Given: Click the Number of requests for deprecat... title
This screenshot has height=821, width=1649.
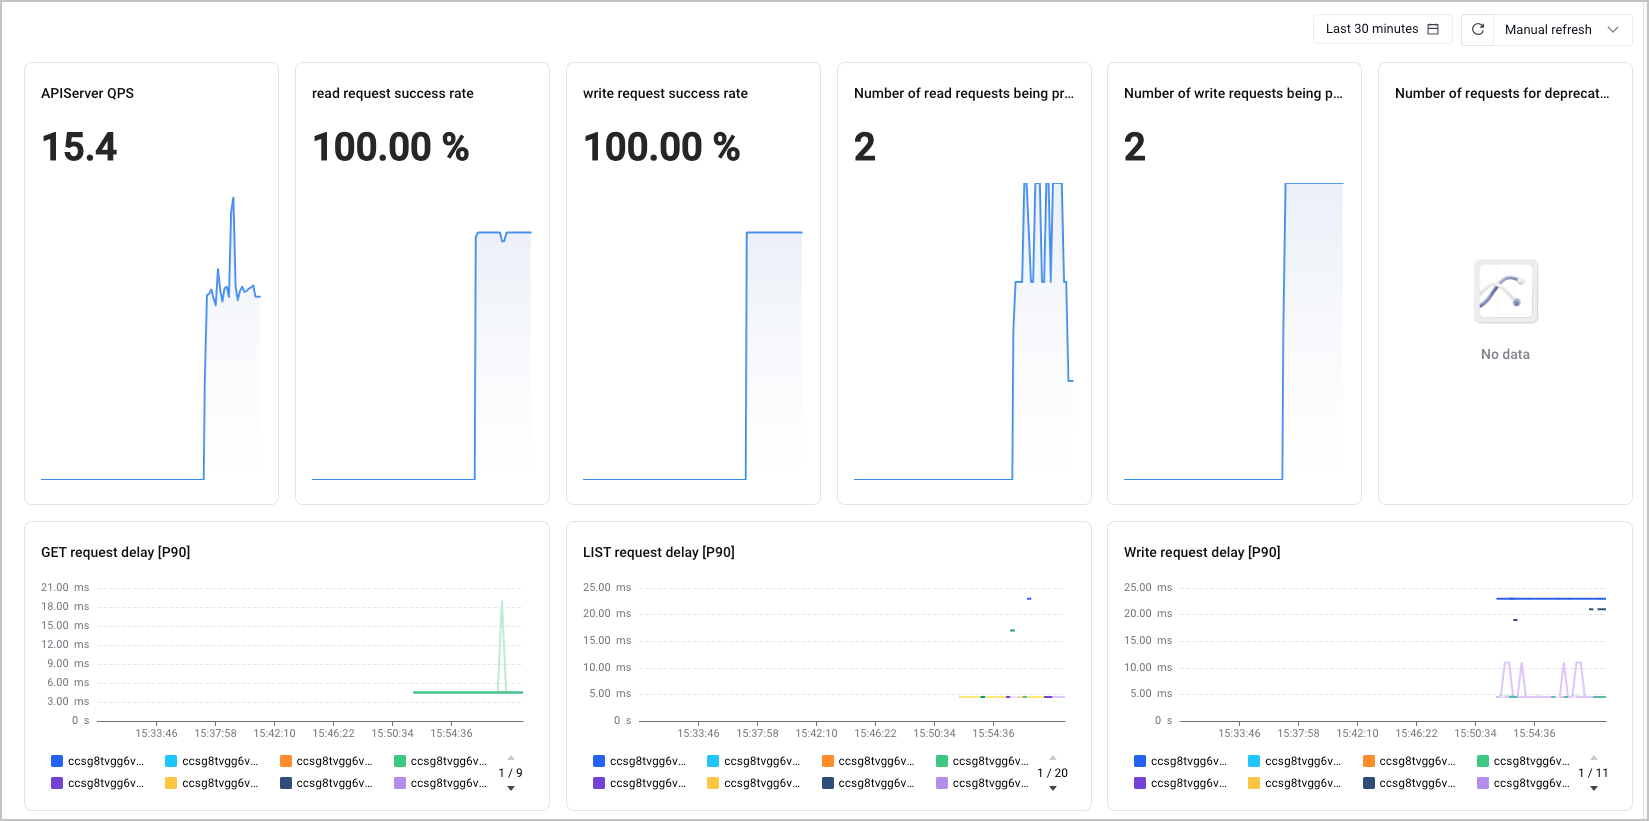Looking at the screenshot, I should point(1502,93).
